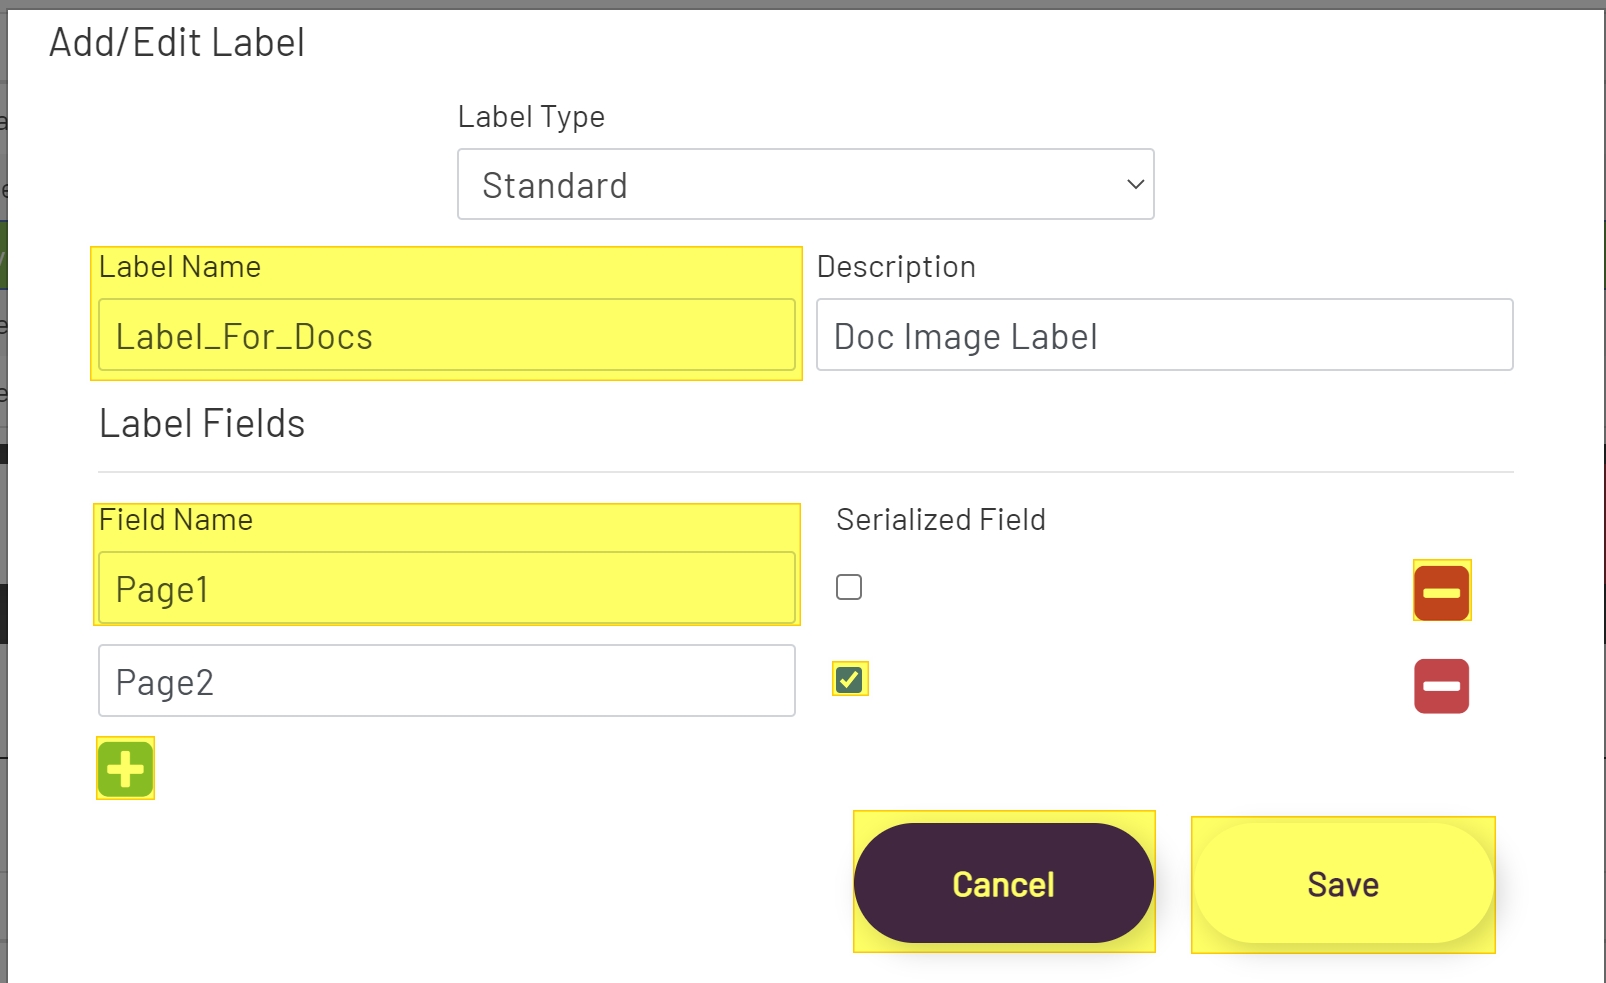Select Standard in the Label Type combo box
The image size is (1606, 983).
tap(805, 184)
